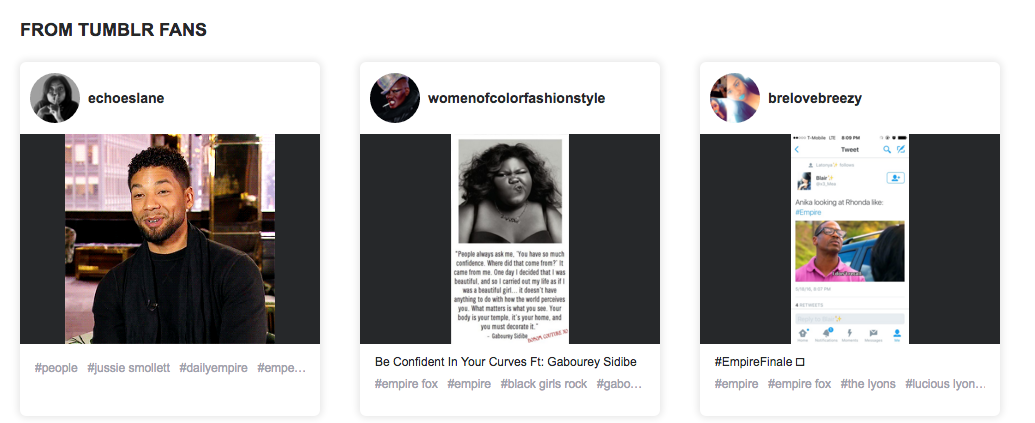Open echoeslane's profile avatar
1035x423 pixels.
coord(55,98)
